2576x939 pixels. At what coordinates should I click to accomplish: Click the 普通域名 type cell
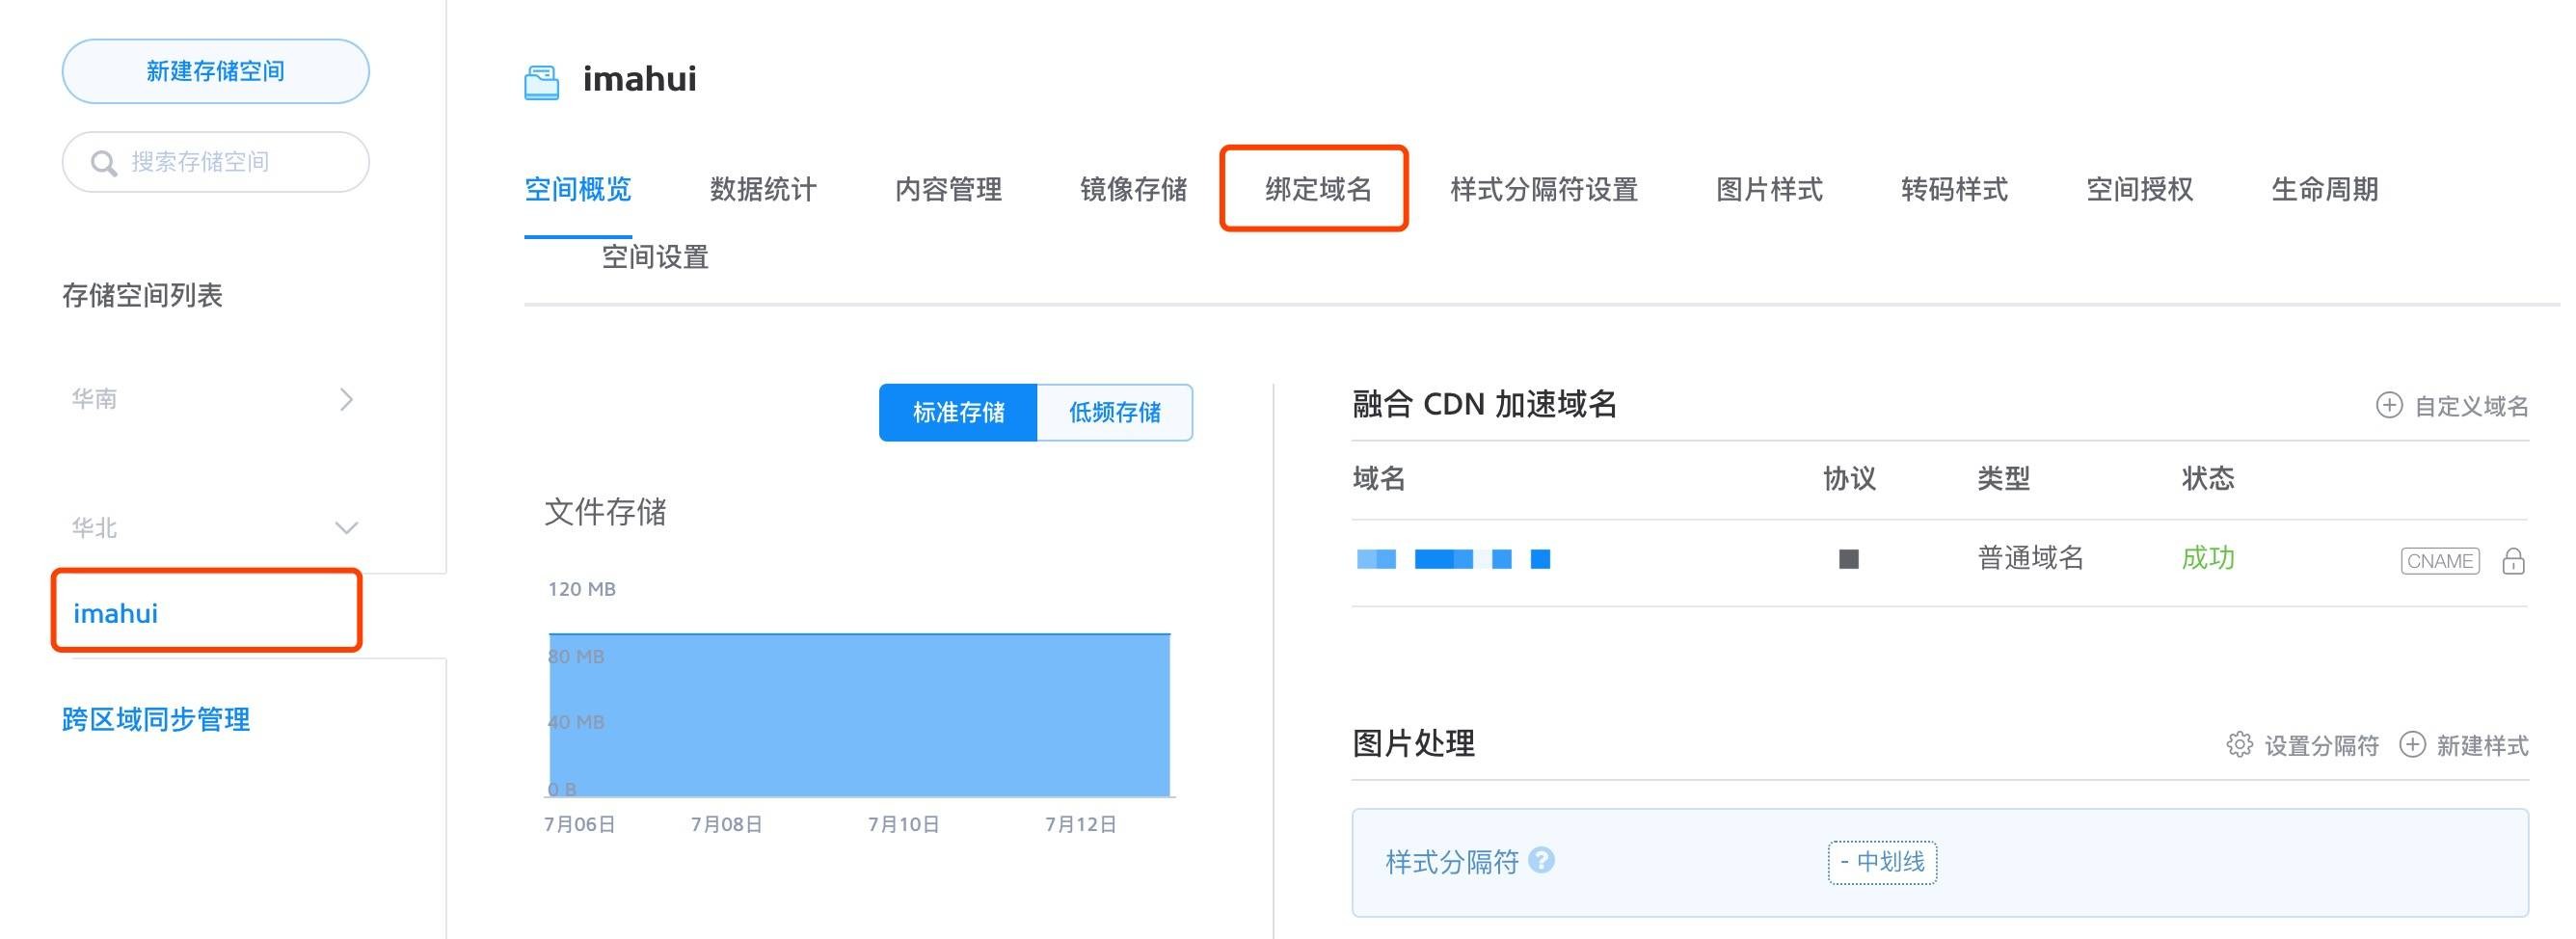pyautogui.click(x=2030, y=558)
